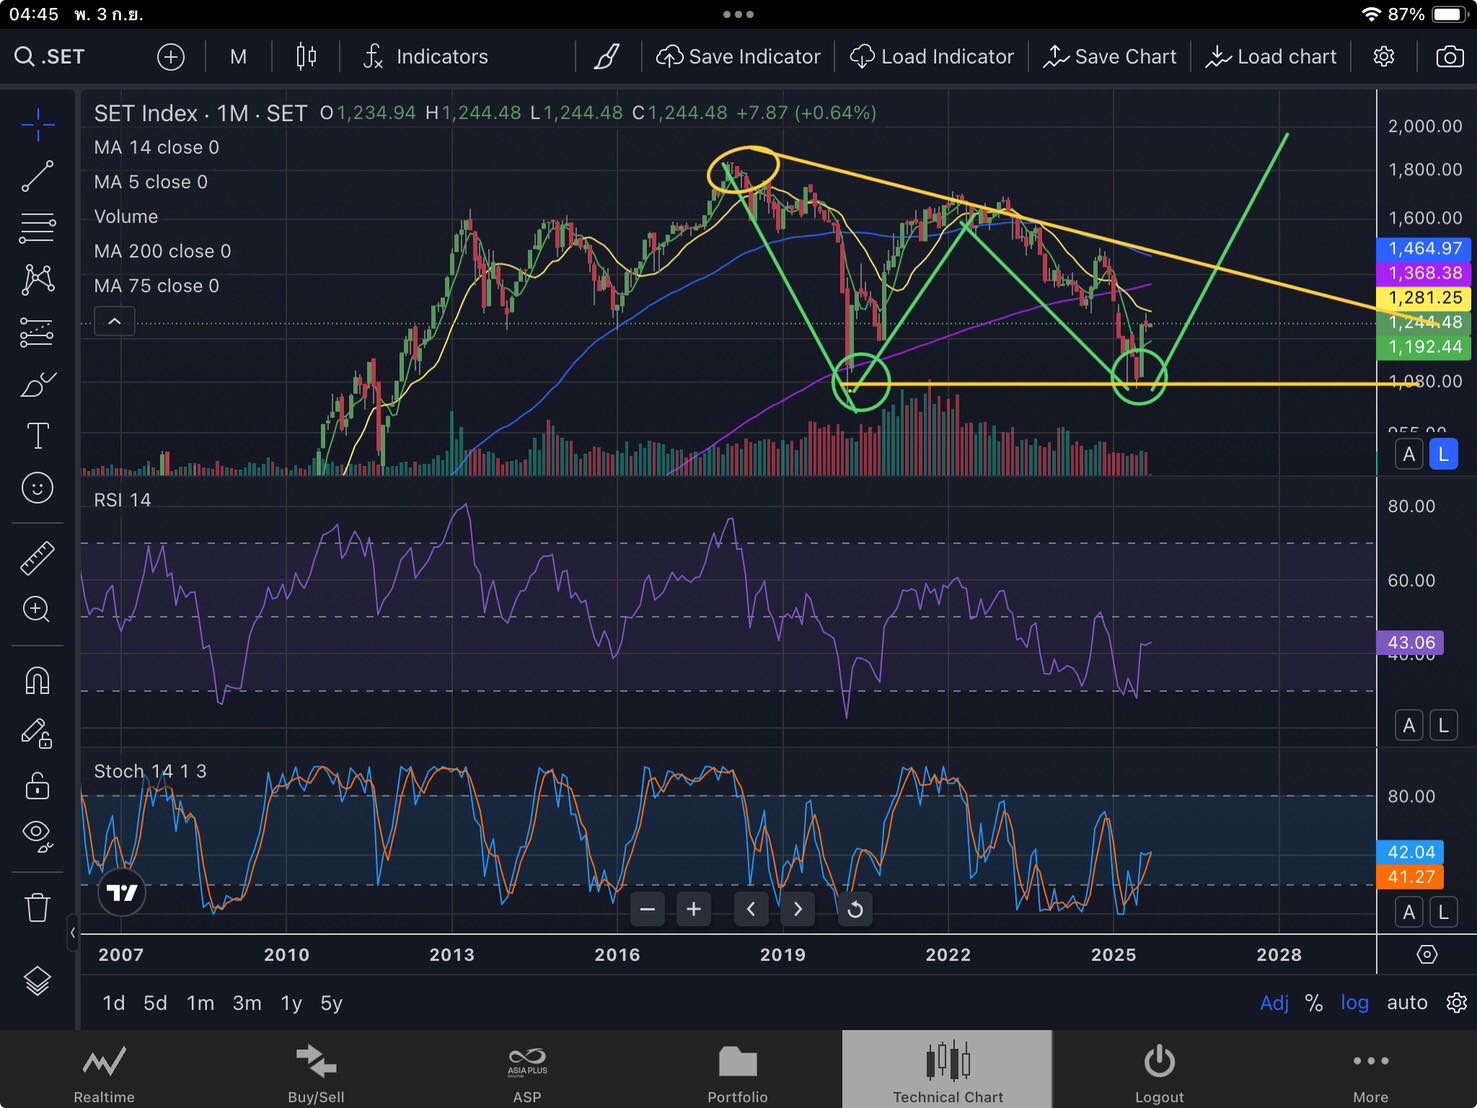Viewport: 1477px width, 1108px height.
Task: Open chart settings gear in top toolbar
Action: click(1384, 57)
